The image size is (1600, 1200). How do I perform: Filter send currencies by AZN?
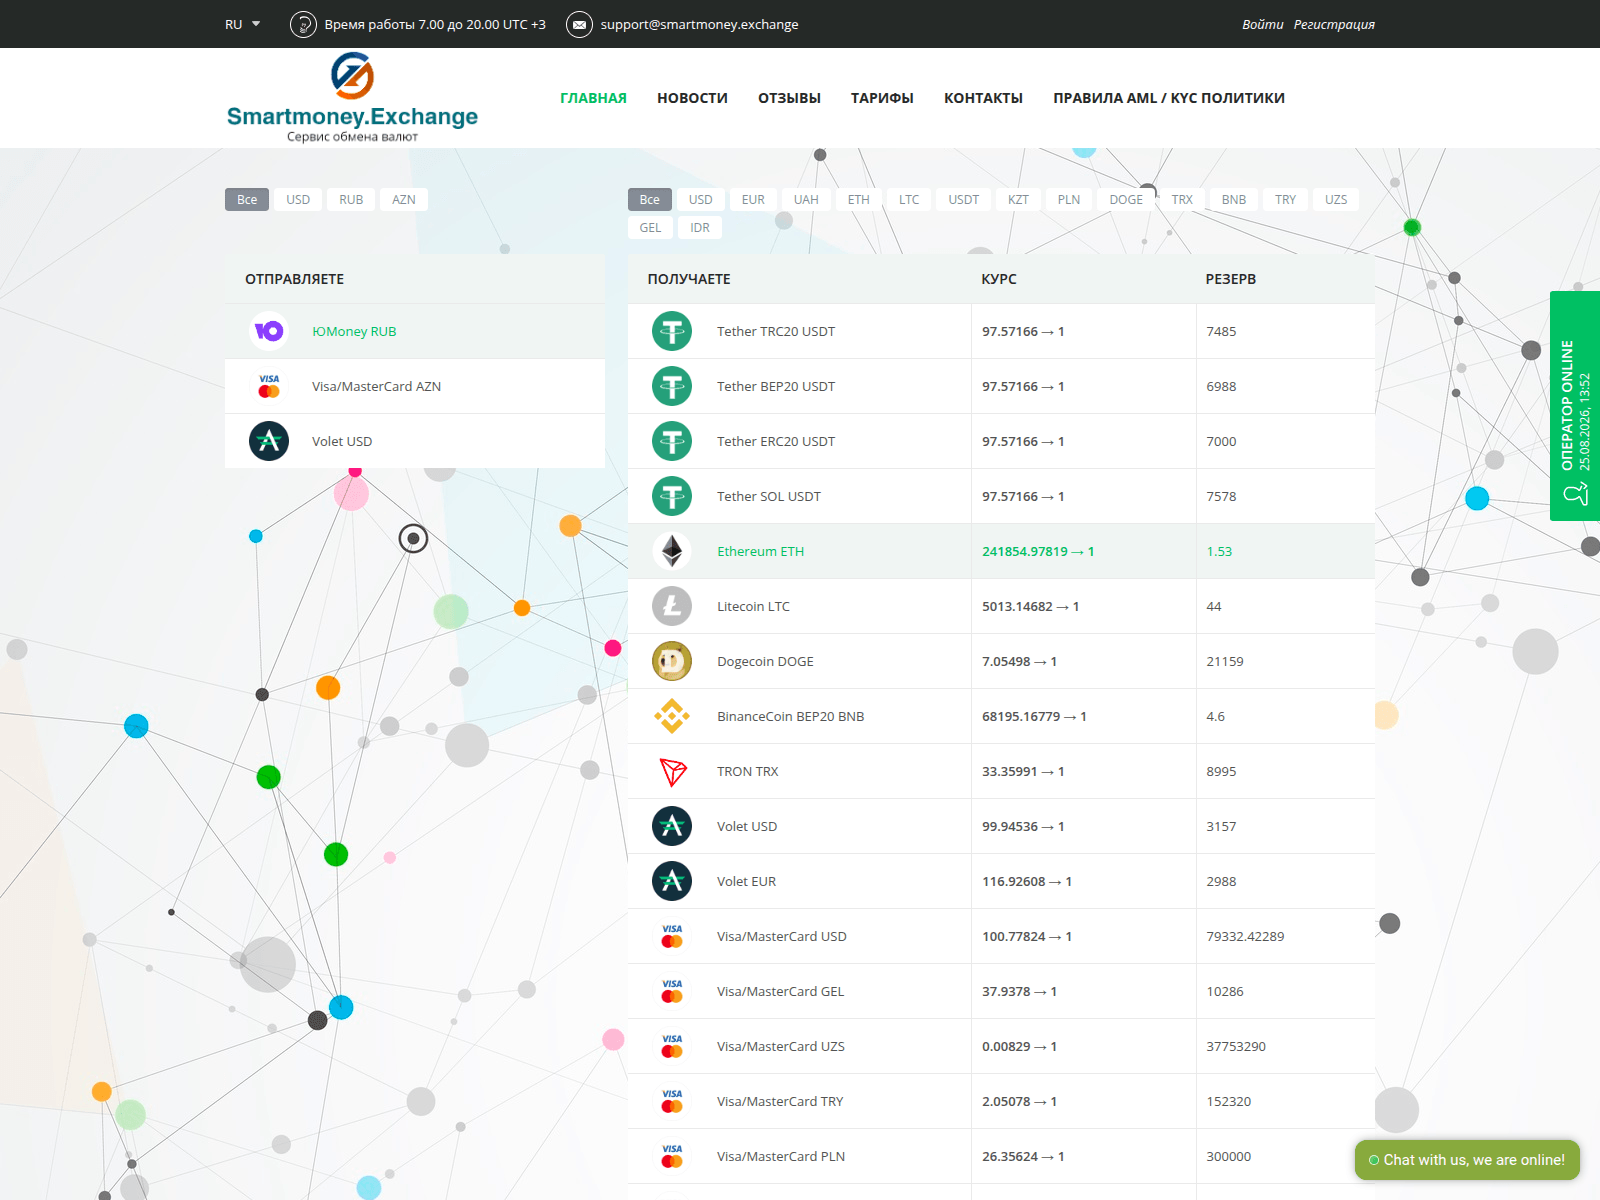(x=404, y=200)
